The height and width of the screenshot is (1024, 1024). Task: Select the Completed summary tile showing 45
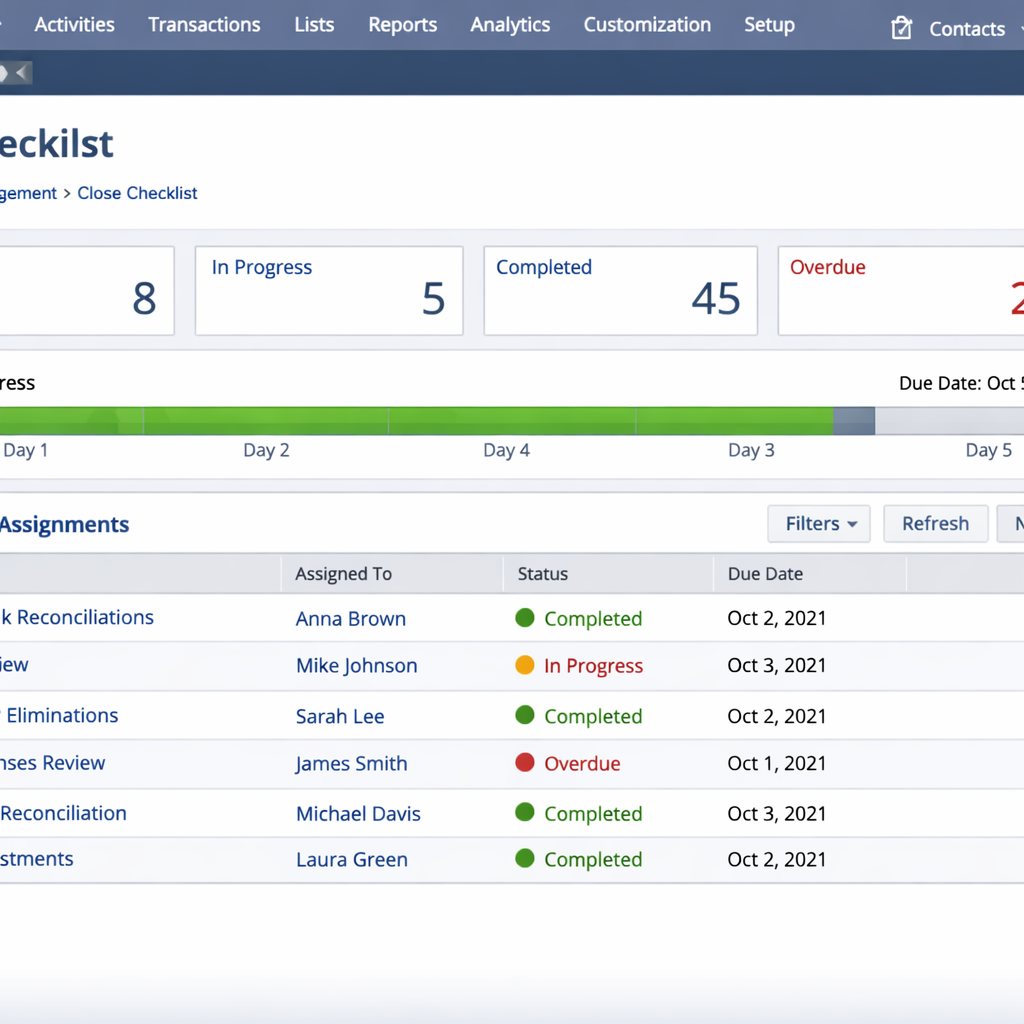point(620,291)
